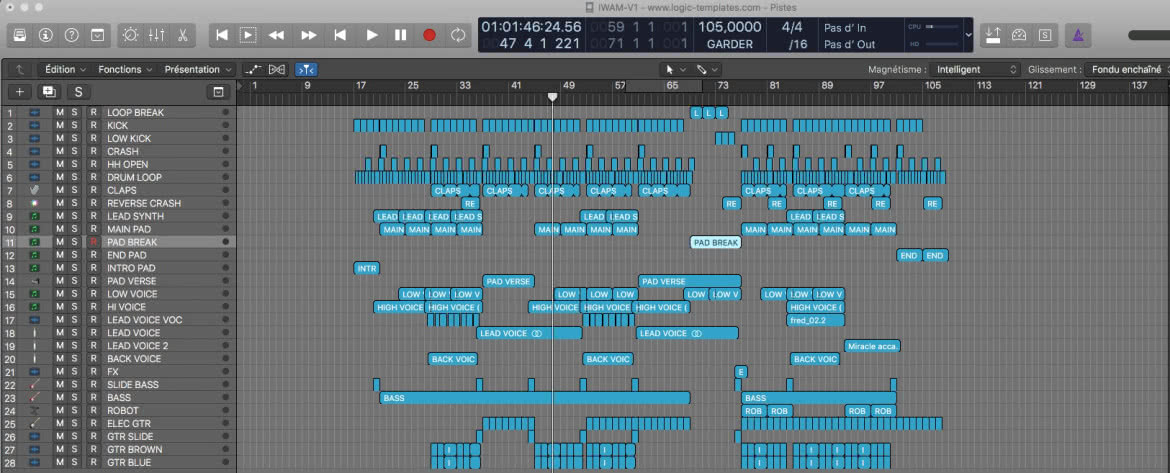Image resolution: width=1170 pixels, height=473 pixels.
Task: Select the first BASS region
Action: coord(534,398)
